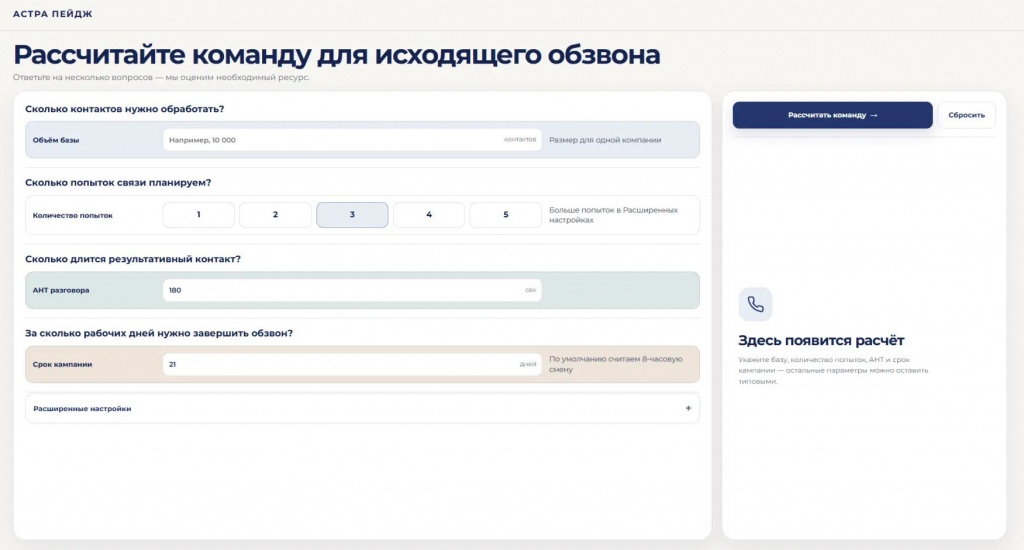Viewport: 1024px width, 550px height.
Task: Select 4 attempts option
Action: [429, 215]
